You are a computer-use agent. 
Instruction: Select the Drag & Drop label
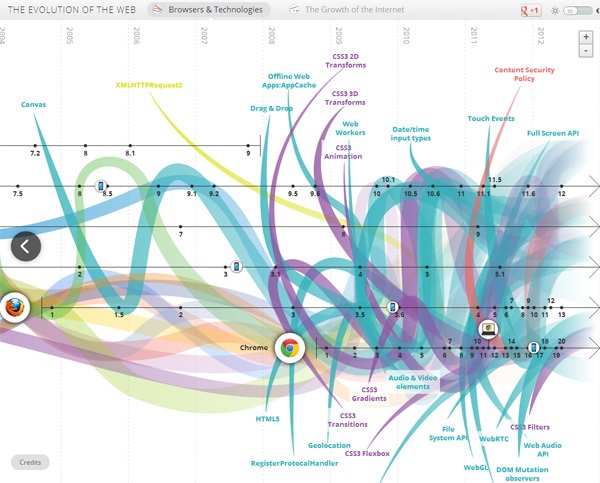(271, 108)
